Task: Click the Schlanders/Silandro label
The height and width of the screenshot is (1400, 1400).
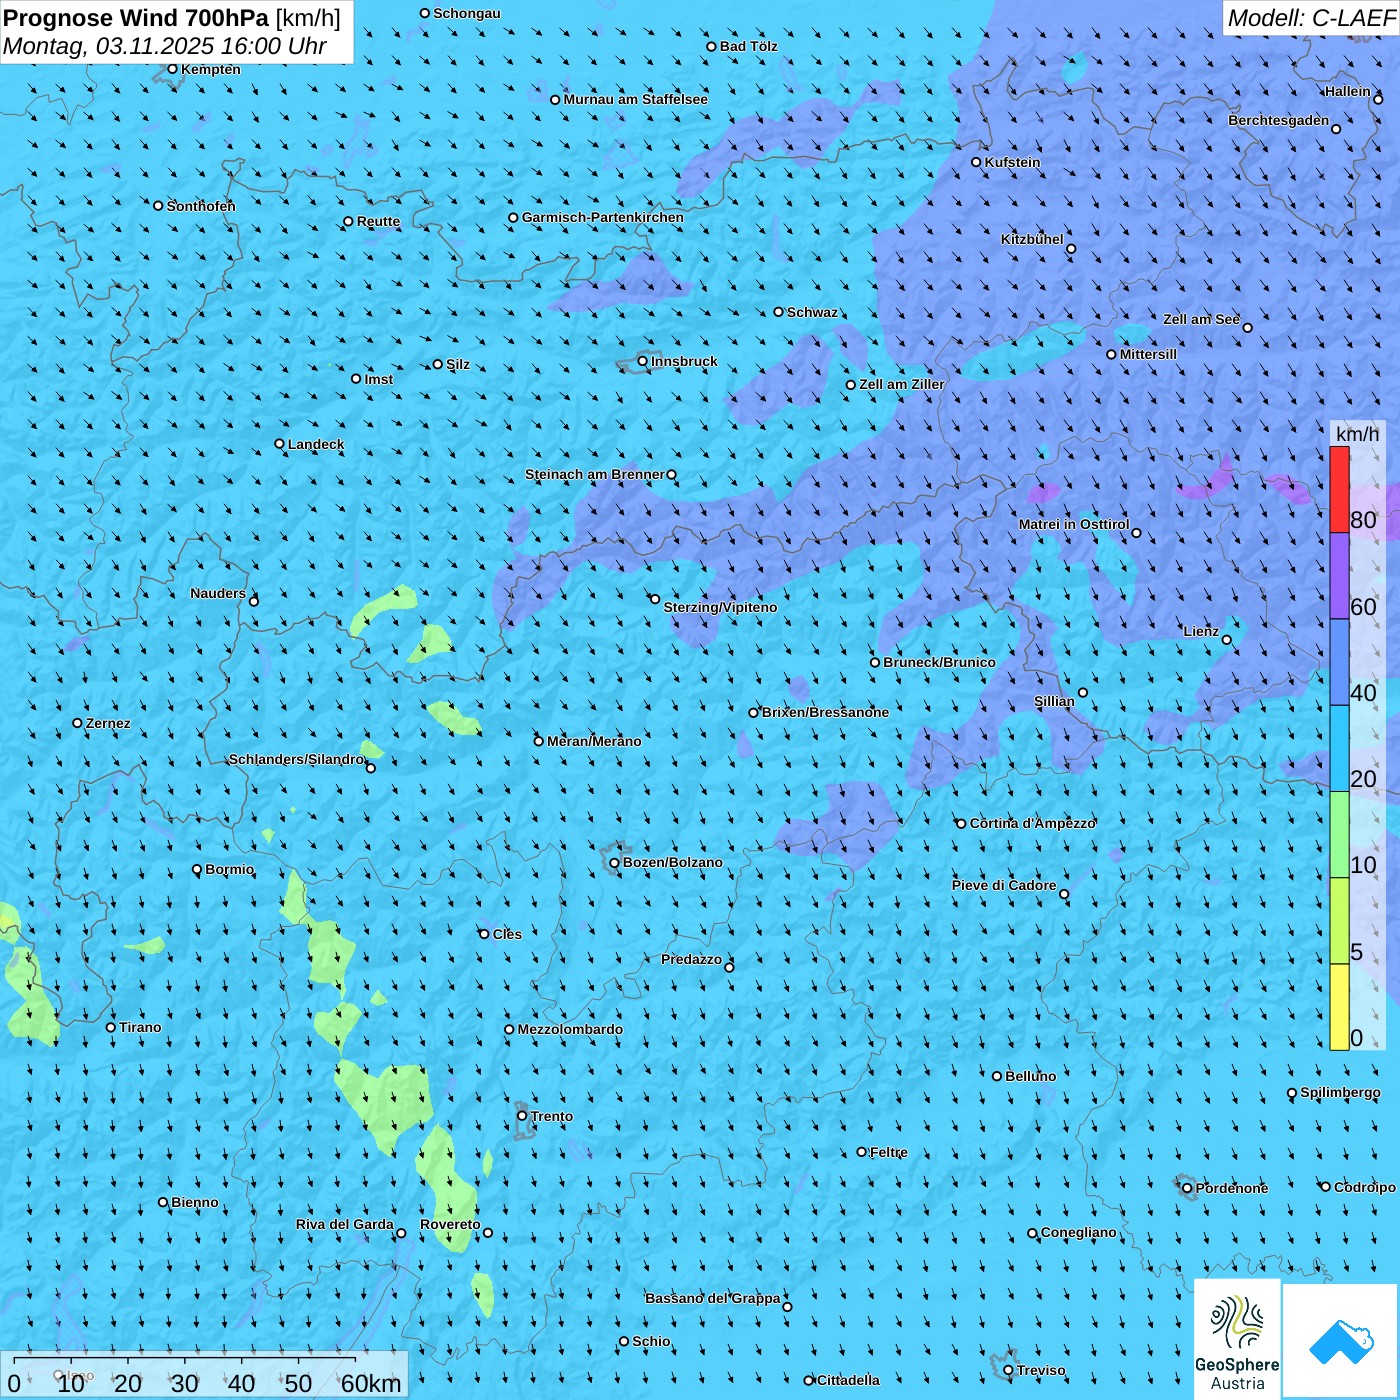Action: tap(296, 759)
